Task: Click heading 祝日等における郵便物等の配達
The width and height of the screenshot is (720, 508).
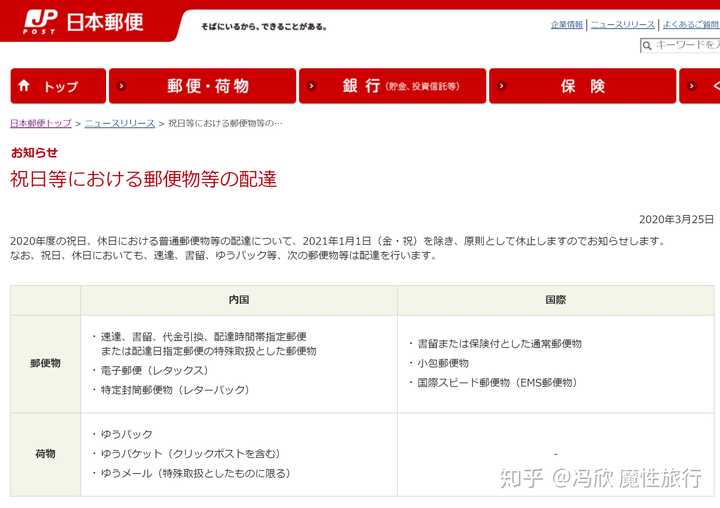Action: click(x=143, y=179)
